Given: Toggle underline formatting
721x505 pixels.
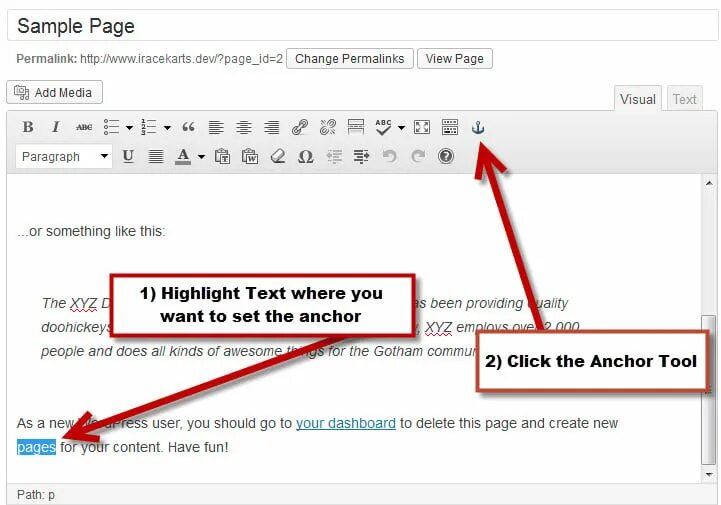Looking at the screenshot, I should pos(128,156).
